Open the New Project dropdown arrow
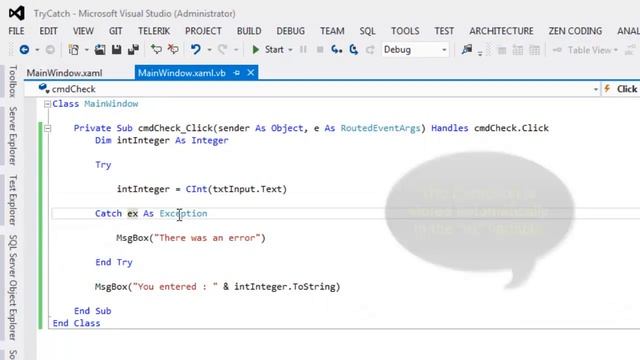 click(x=87, y=50)
